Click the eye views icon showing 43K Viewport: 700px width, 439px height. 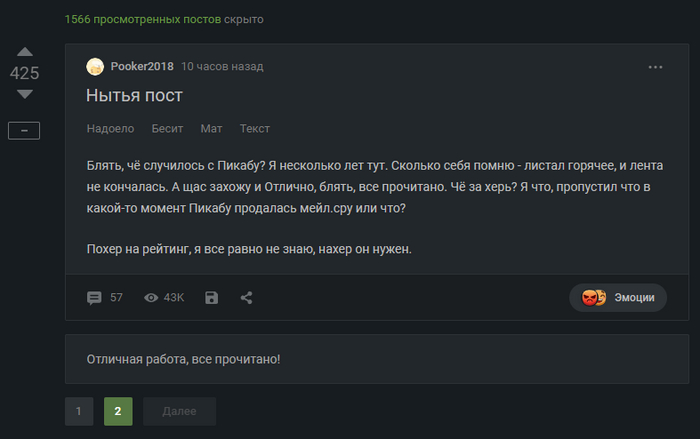point(151,297)
